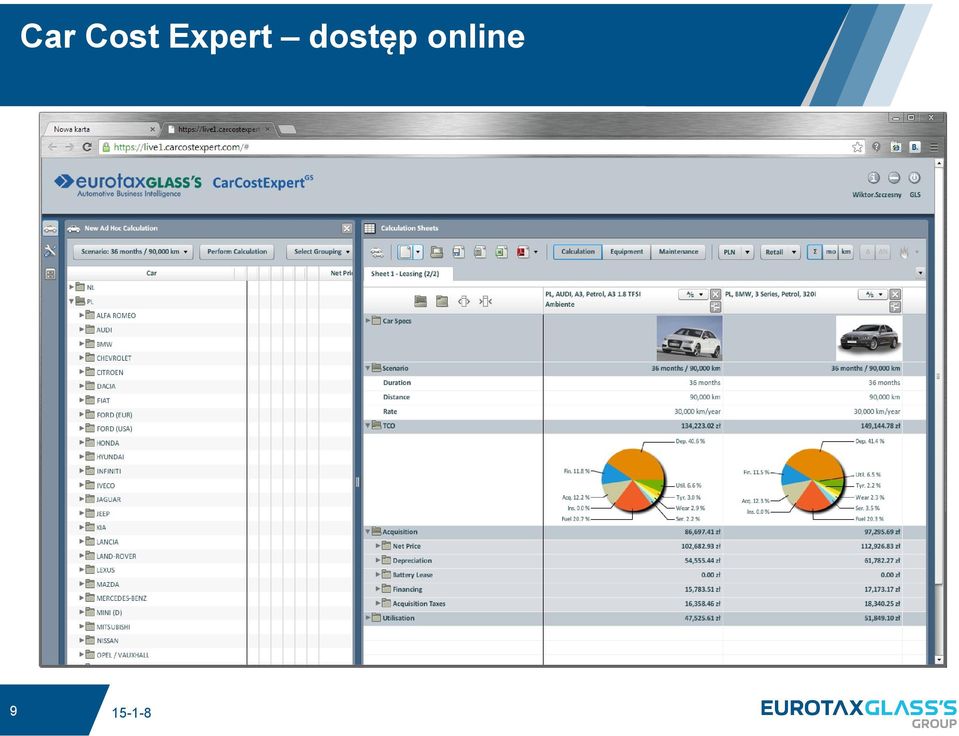The image size is (959, 736).
Task: Close the New Ad Hoc Calculation panel
Action: (347, 228)
